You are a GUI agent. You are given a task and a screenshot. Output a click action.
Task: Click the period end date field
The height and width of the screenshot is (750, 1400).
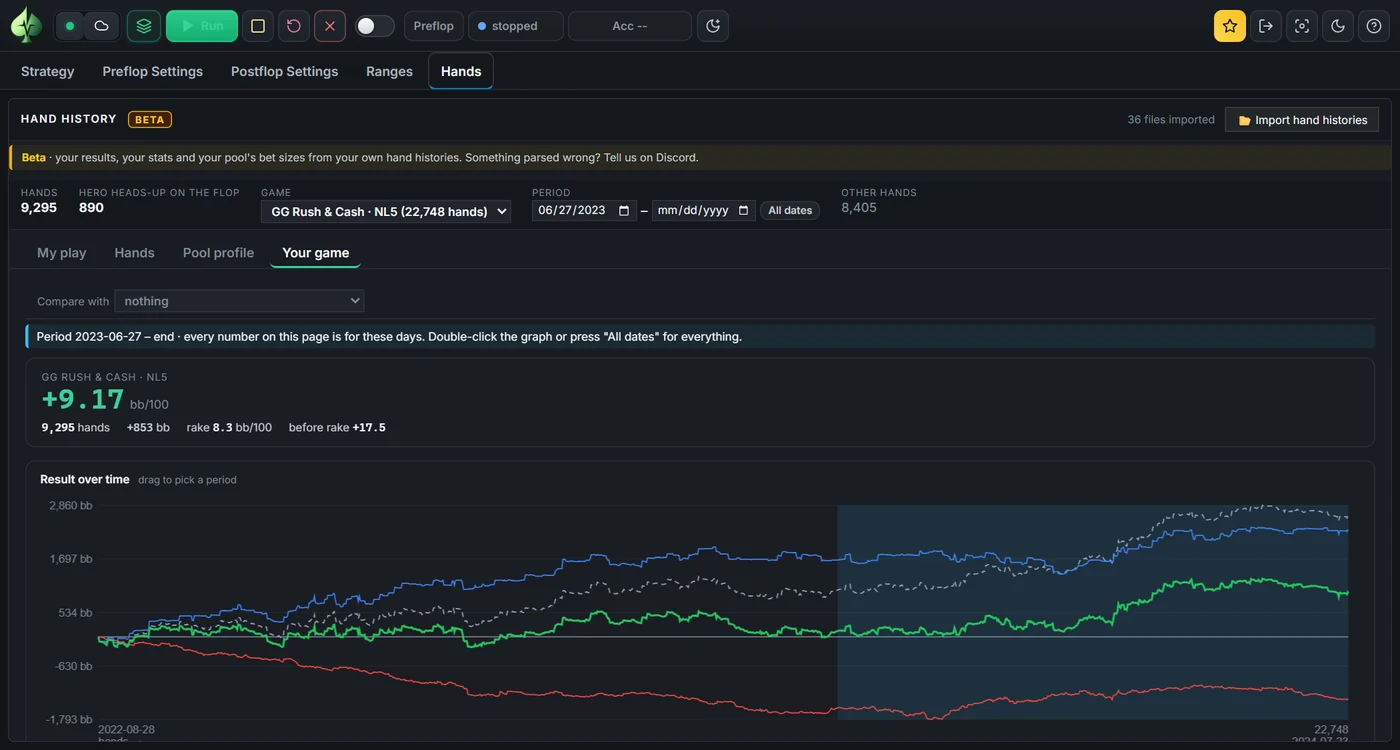tap(704, 211)
